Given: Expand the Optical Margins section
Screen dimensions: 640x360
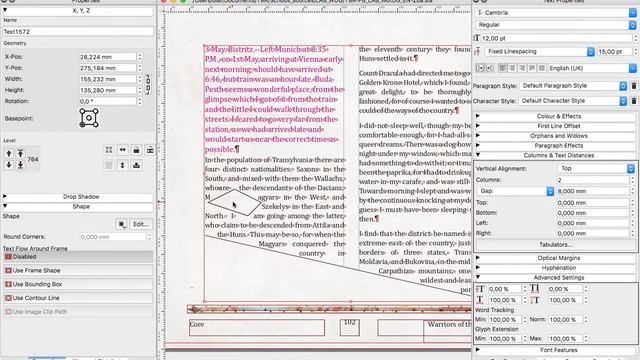Looking at the screenshot, I should tap(555, 258).
